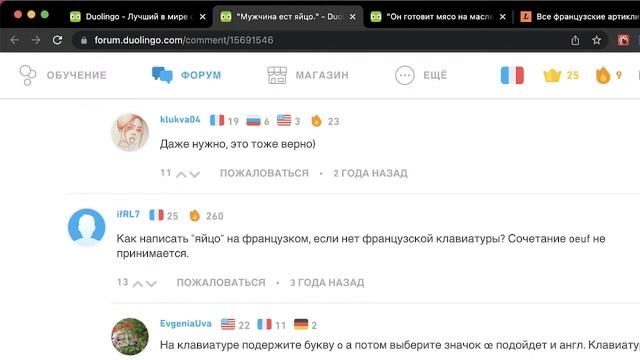This screenshot has height=360, width=640.
Task: Open the red browser extension icon
Action: coord(623,40)
